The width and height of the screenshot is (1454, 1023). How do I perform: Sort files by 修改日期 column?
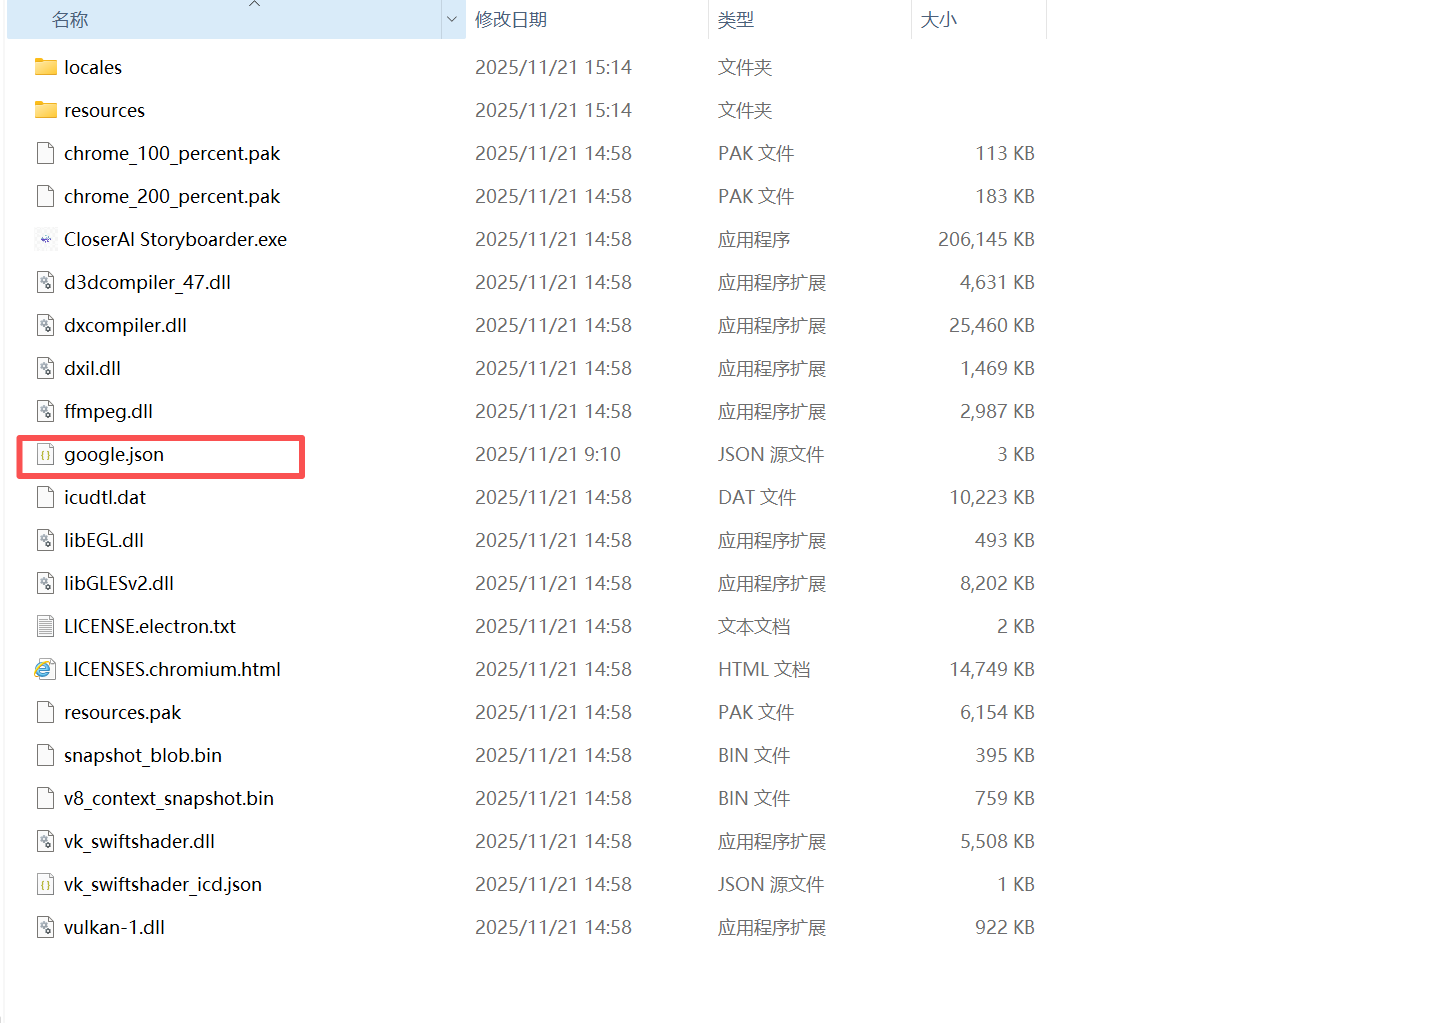point(511,20)
